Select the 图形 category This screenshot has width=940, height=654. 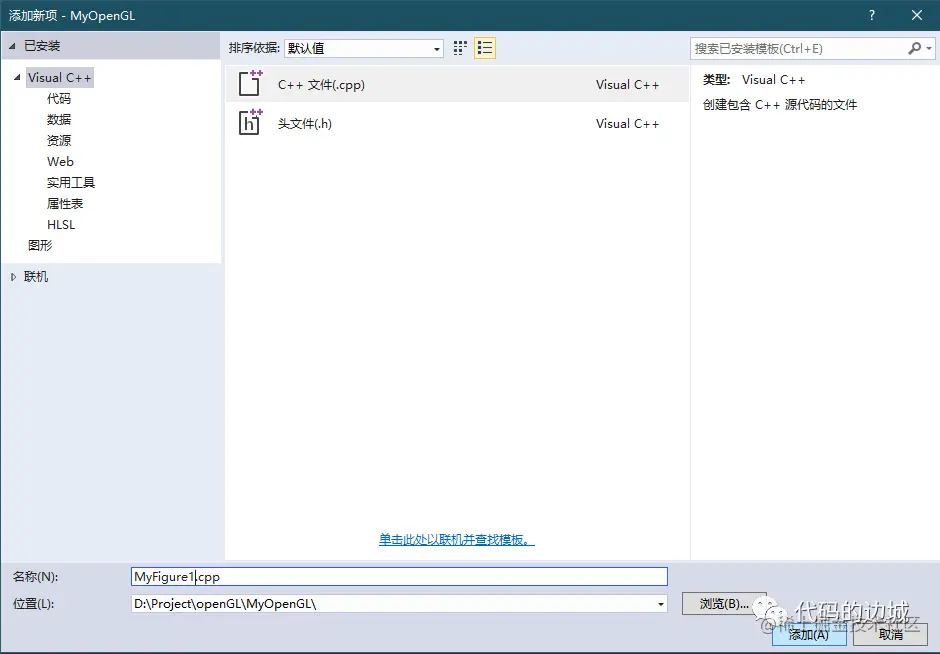pyautogui.click(x=40, y=245)
